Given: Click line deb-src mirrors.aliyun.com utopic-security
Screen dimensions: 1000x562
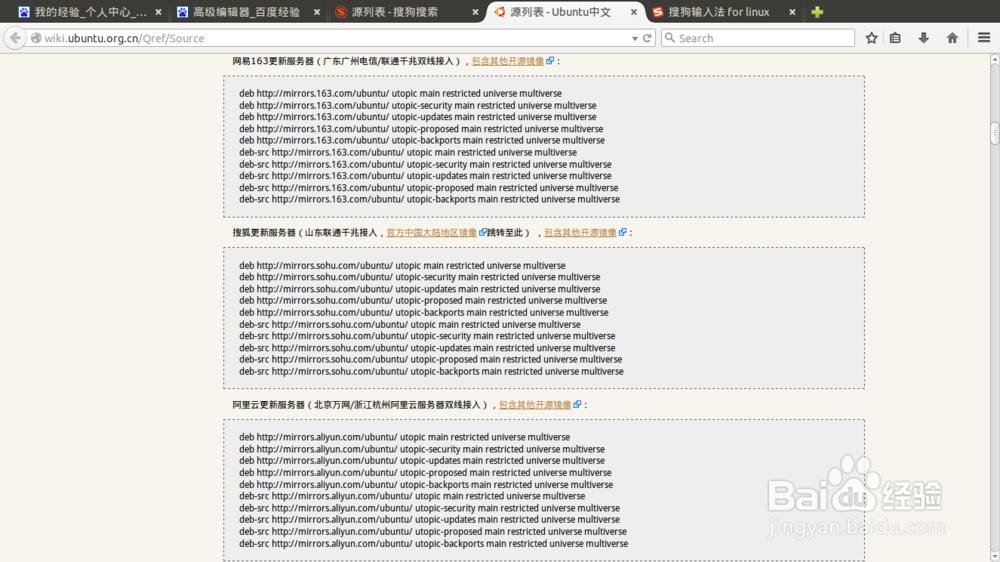Looking at the screenshot, I should point(429,508).
